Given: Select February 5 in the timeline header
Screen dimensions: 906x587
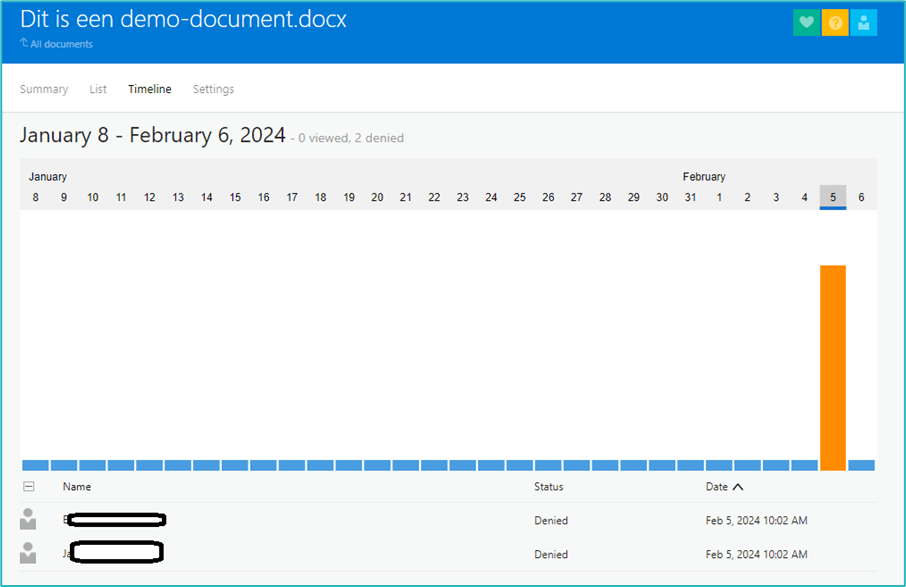Looking at the screenshot, I should (833, 197).
